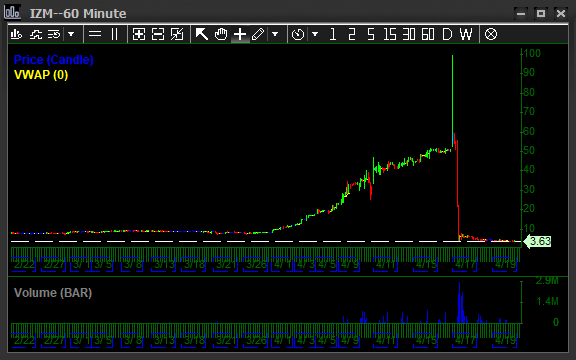Click the chart icon in title bar
This screenshot has height=360, width=576.
click(x=12, y=12)
